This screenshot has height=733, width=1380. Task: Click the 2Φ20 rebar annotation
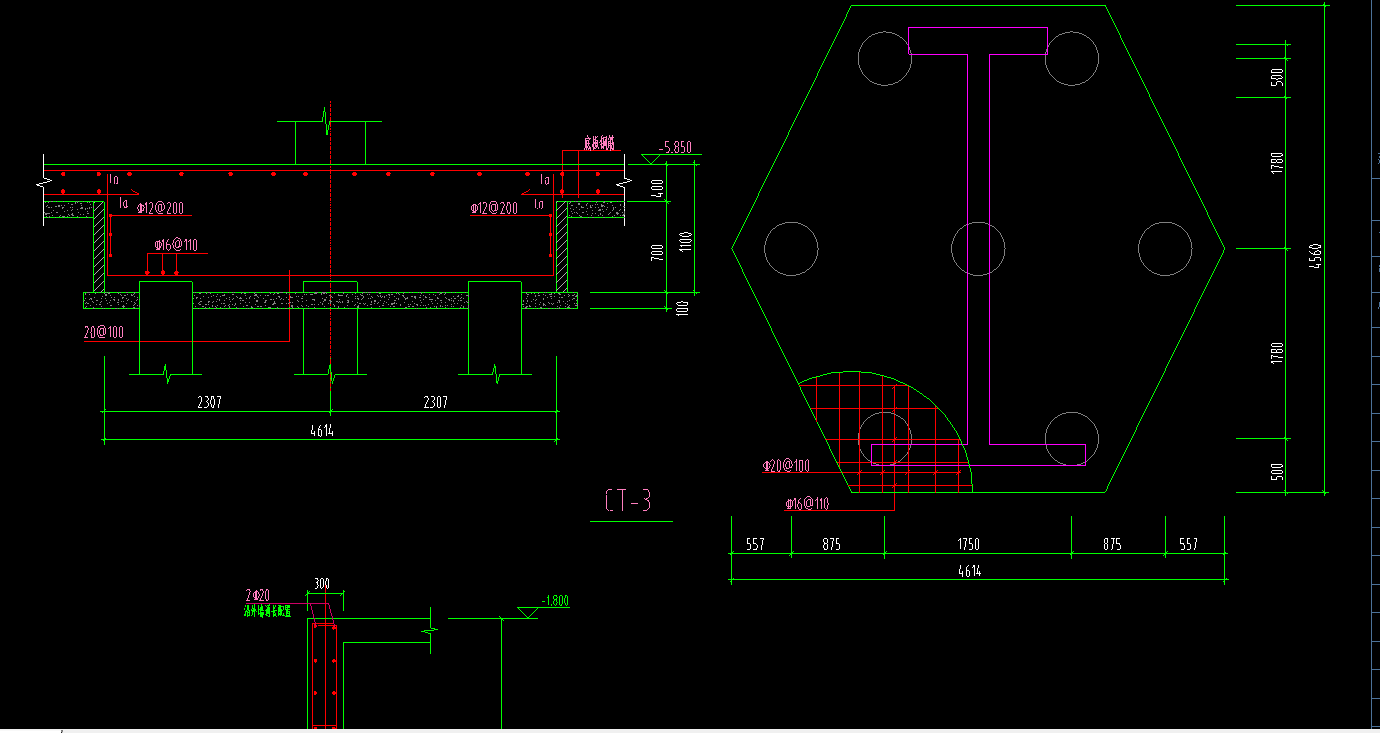[x=258, y=595]
